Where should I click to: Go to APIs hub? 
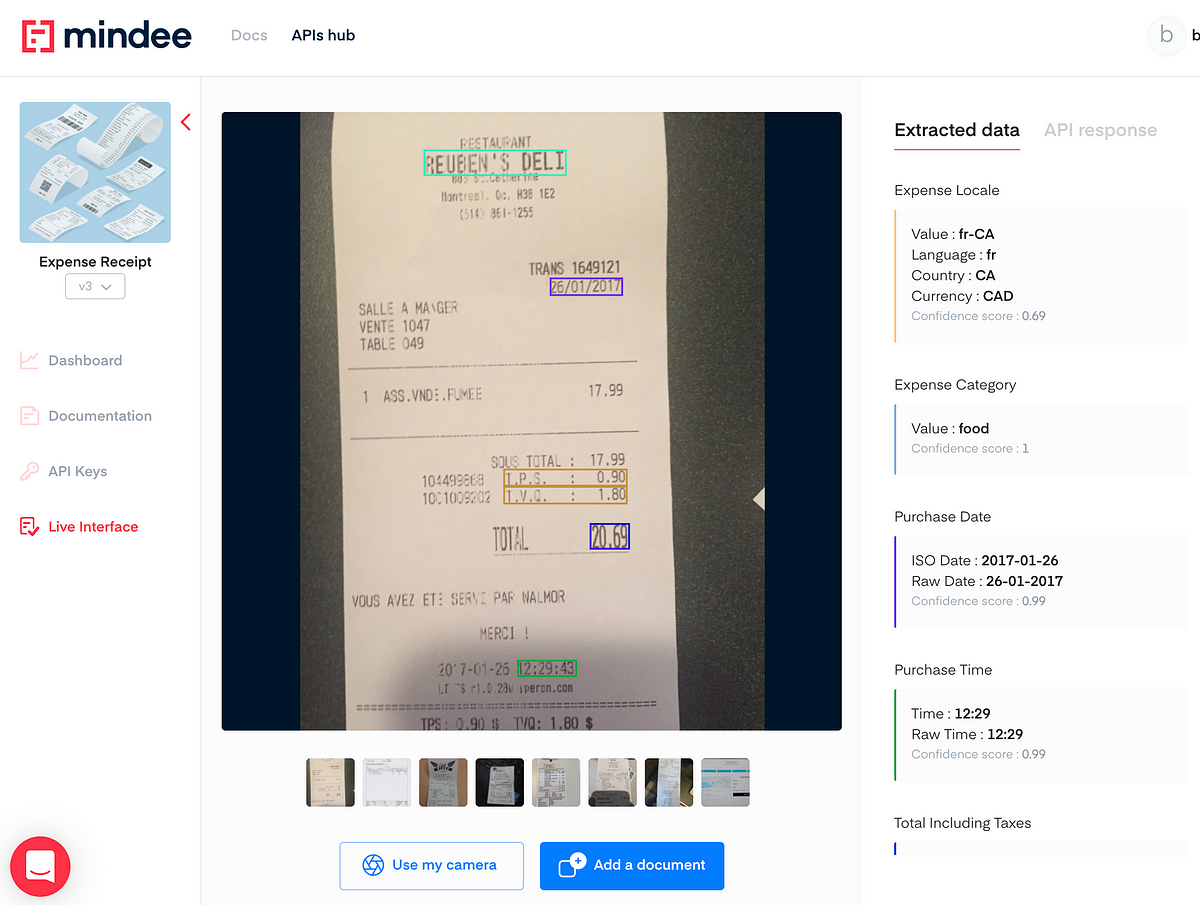tap(323, 35)
